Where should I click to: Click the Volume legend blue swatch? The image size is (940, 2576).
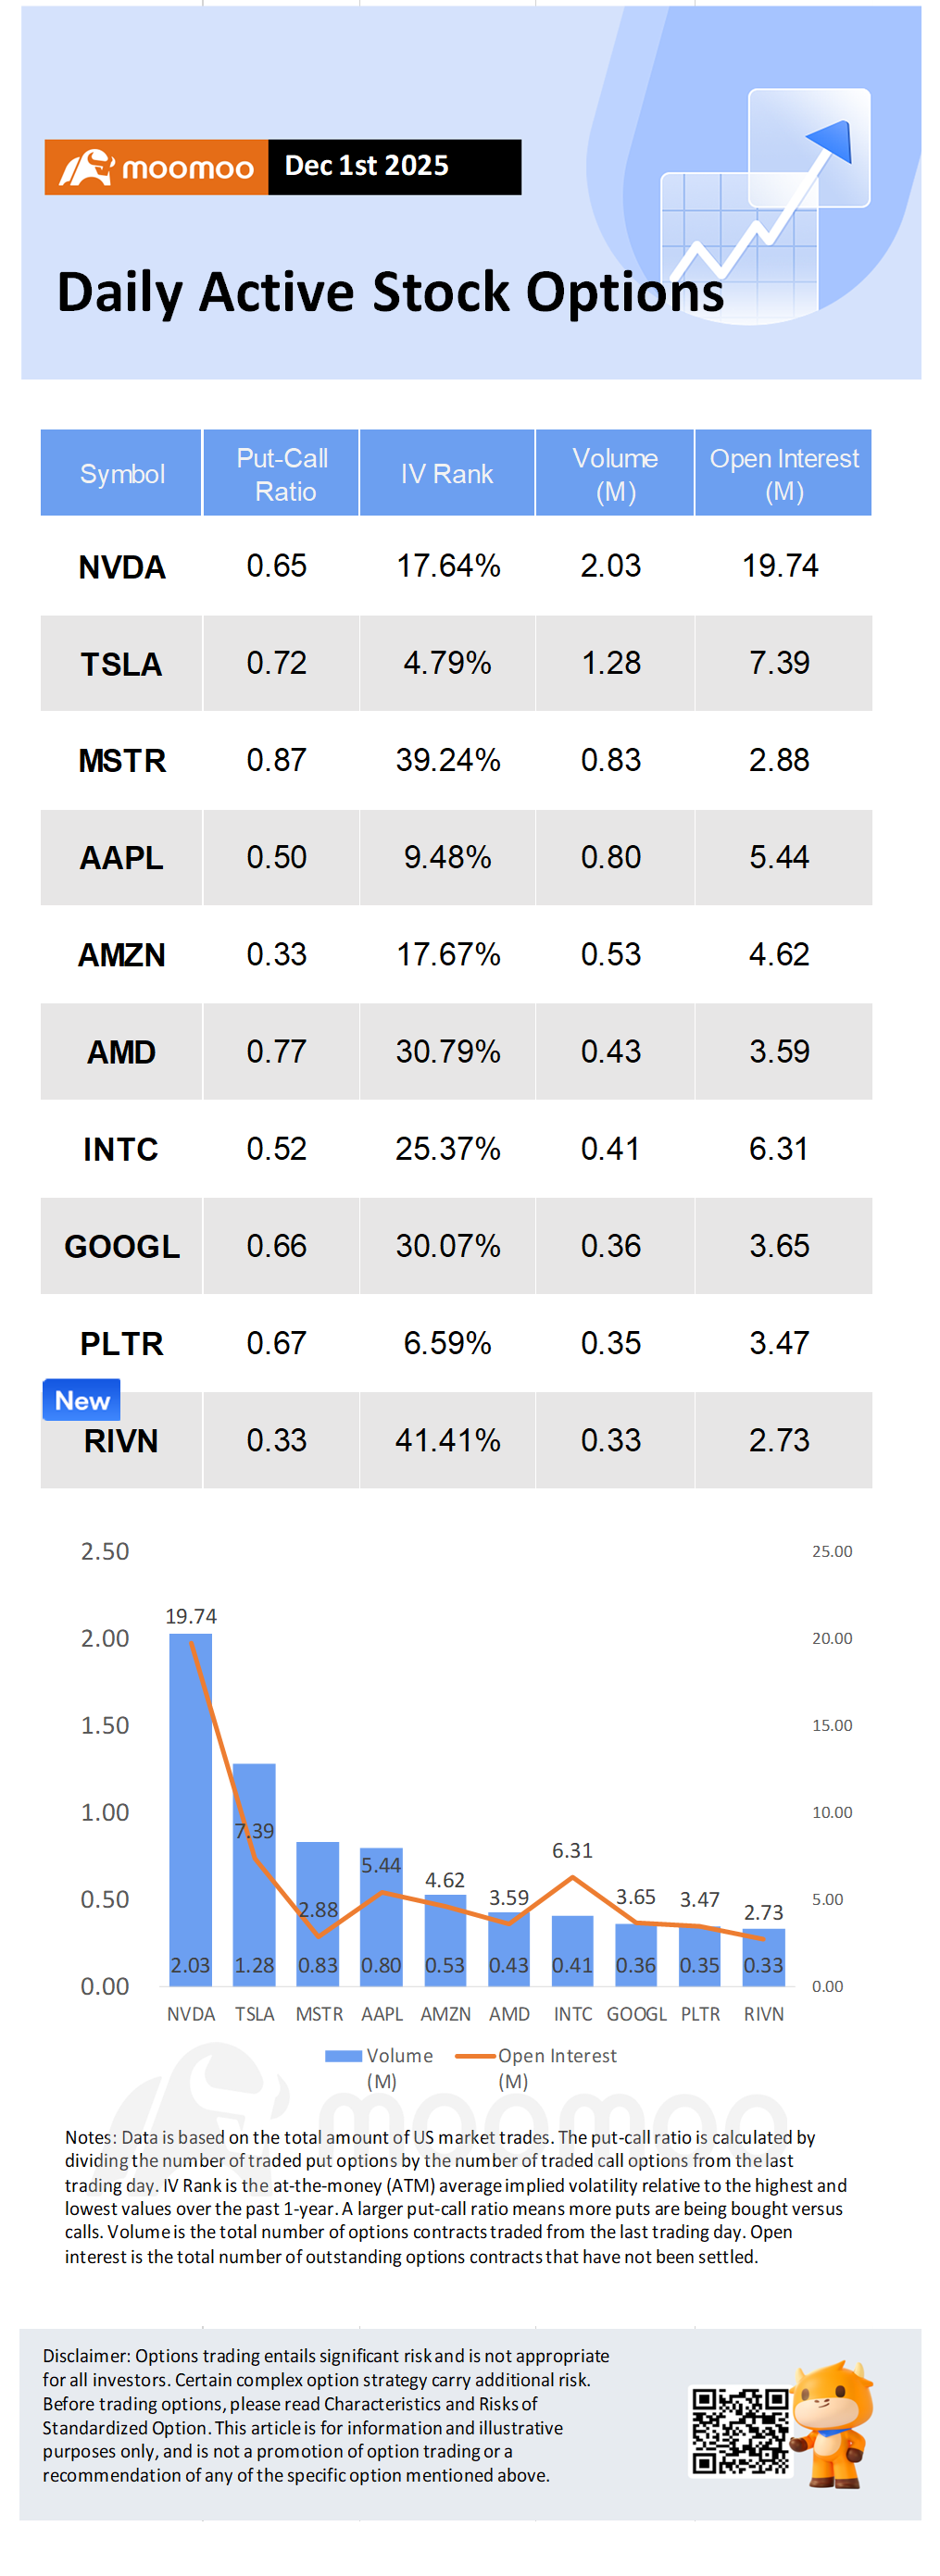[343, 2056]
